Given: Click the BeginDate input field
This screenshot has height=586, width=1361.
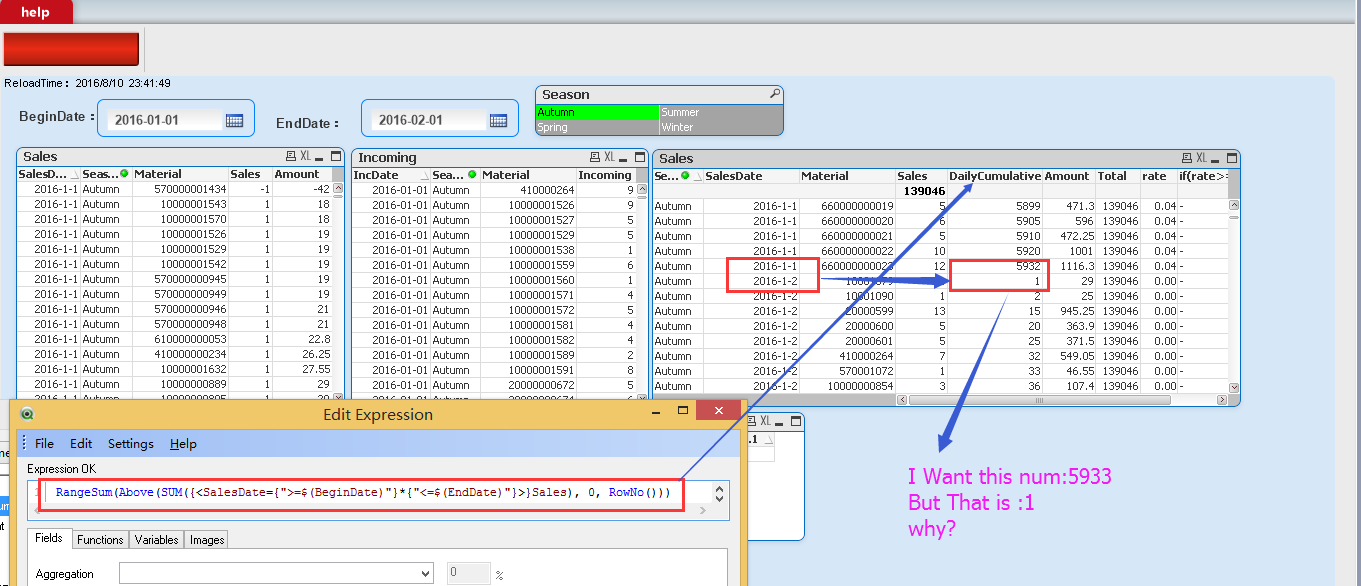Looking at the screenshot, I should click(165, 120).
